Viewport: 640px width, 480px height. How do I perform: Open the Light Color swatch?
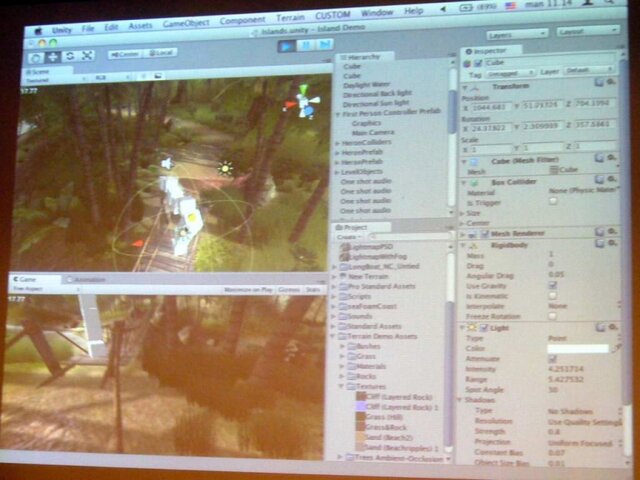578,349
